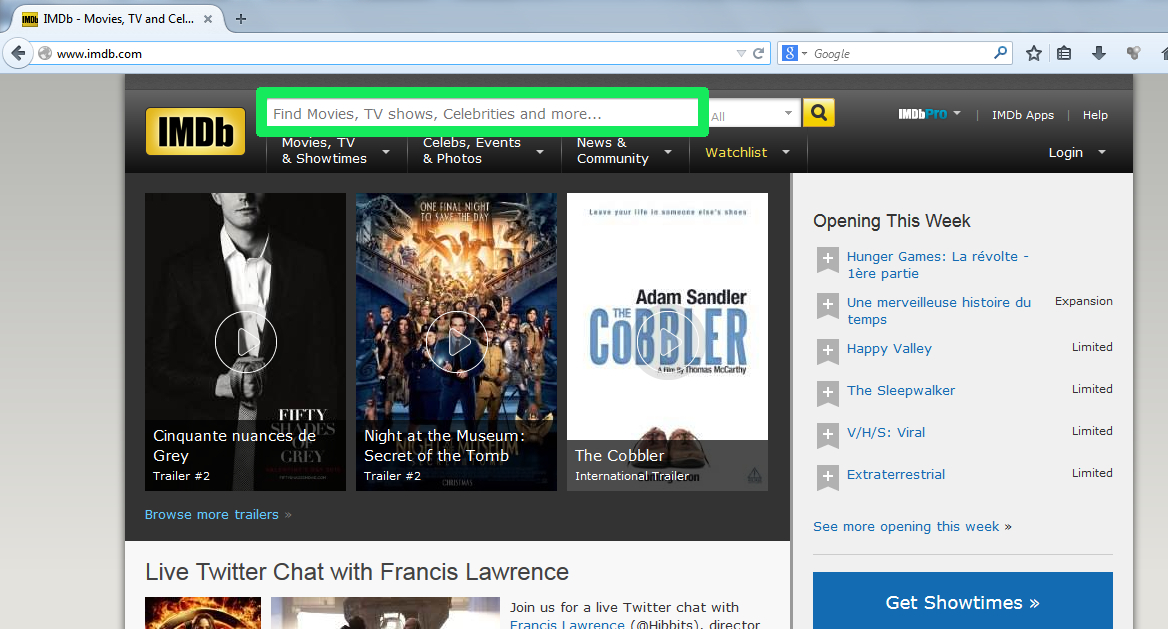
Task: Add Extraterrestrial to watchlist
Action: (827, 477)
